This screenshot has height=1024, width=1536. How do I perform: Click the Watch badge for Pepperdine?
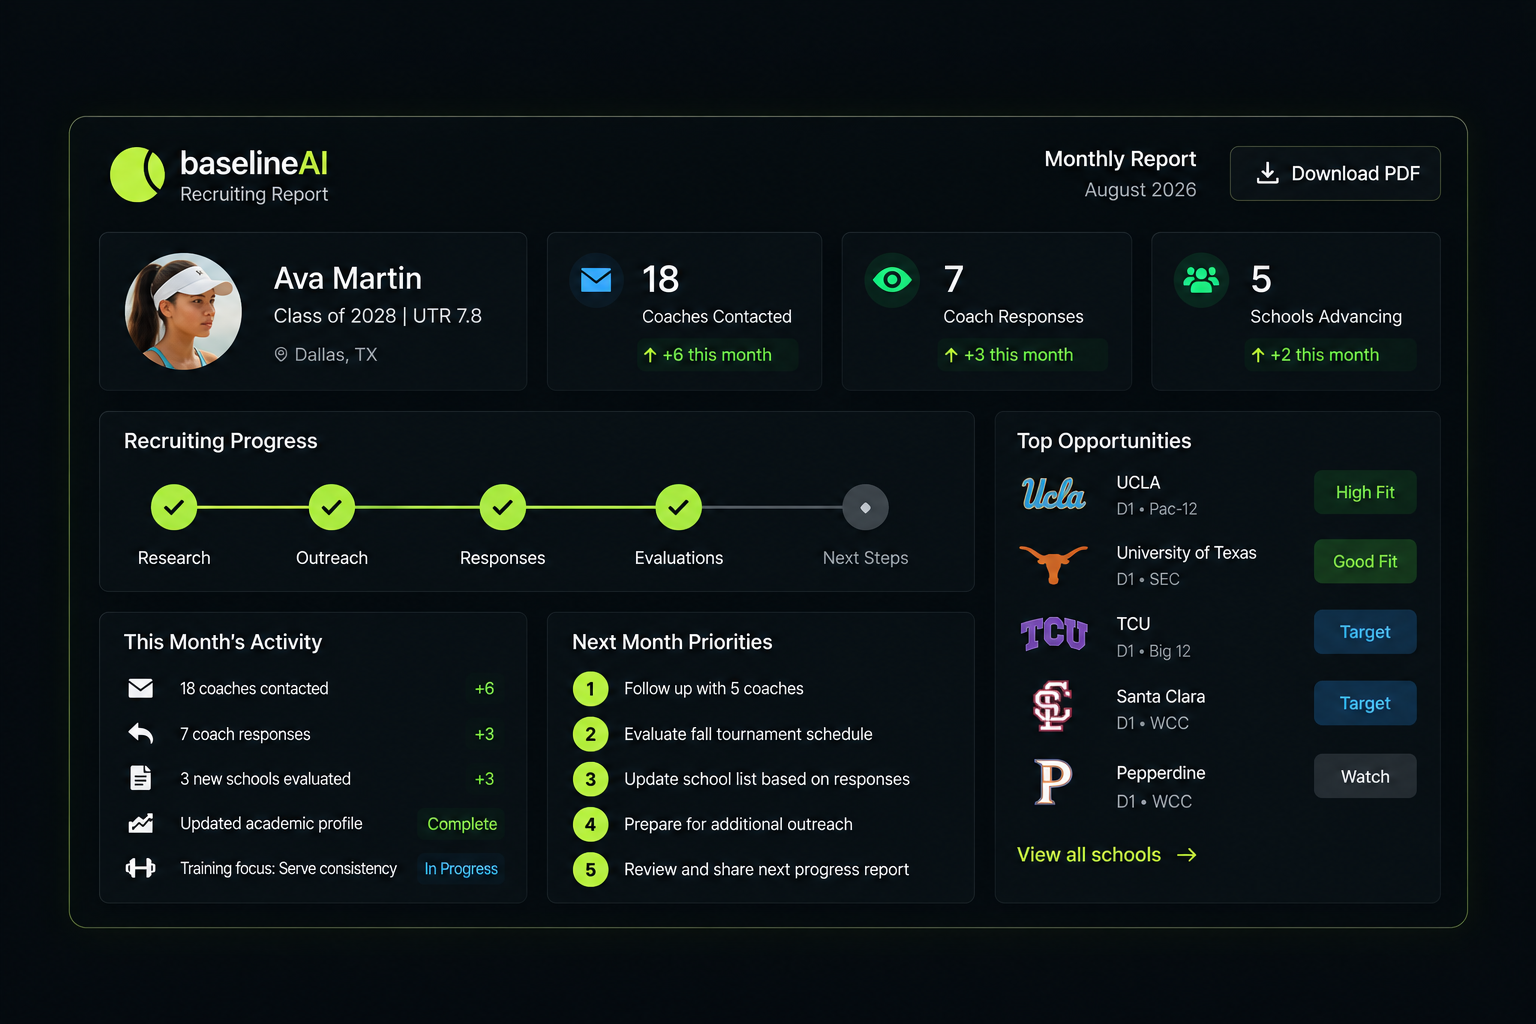(1365, 776)
